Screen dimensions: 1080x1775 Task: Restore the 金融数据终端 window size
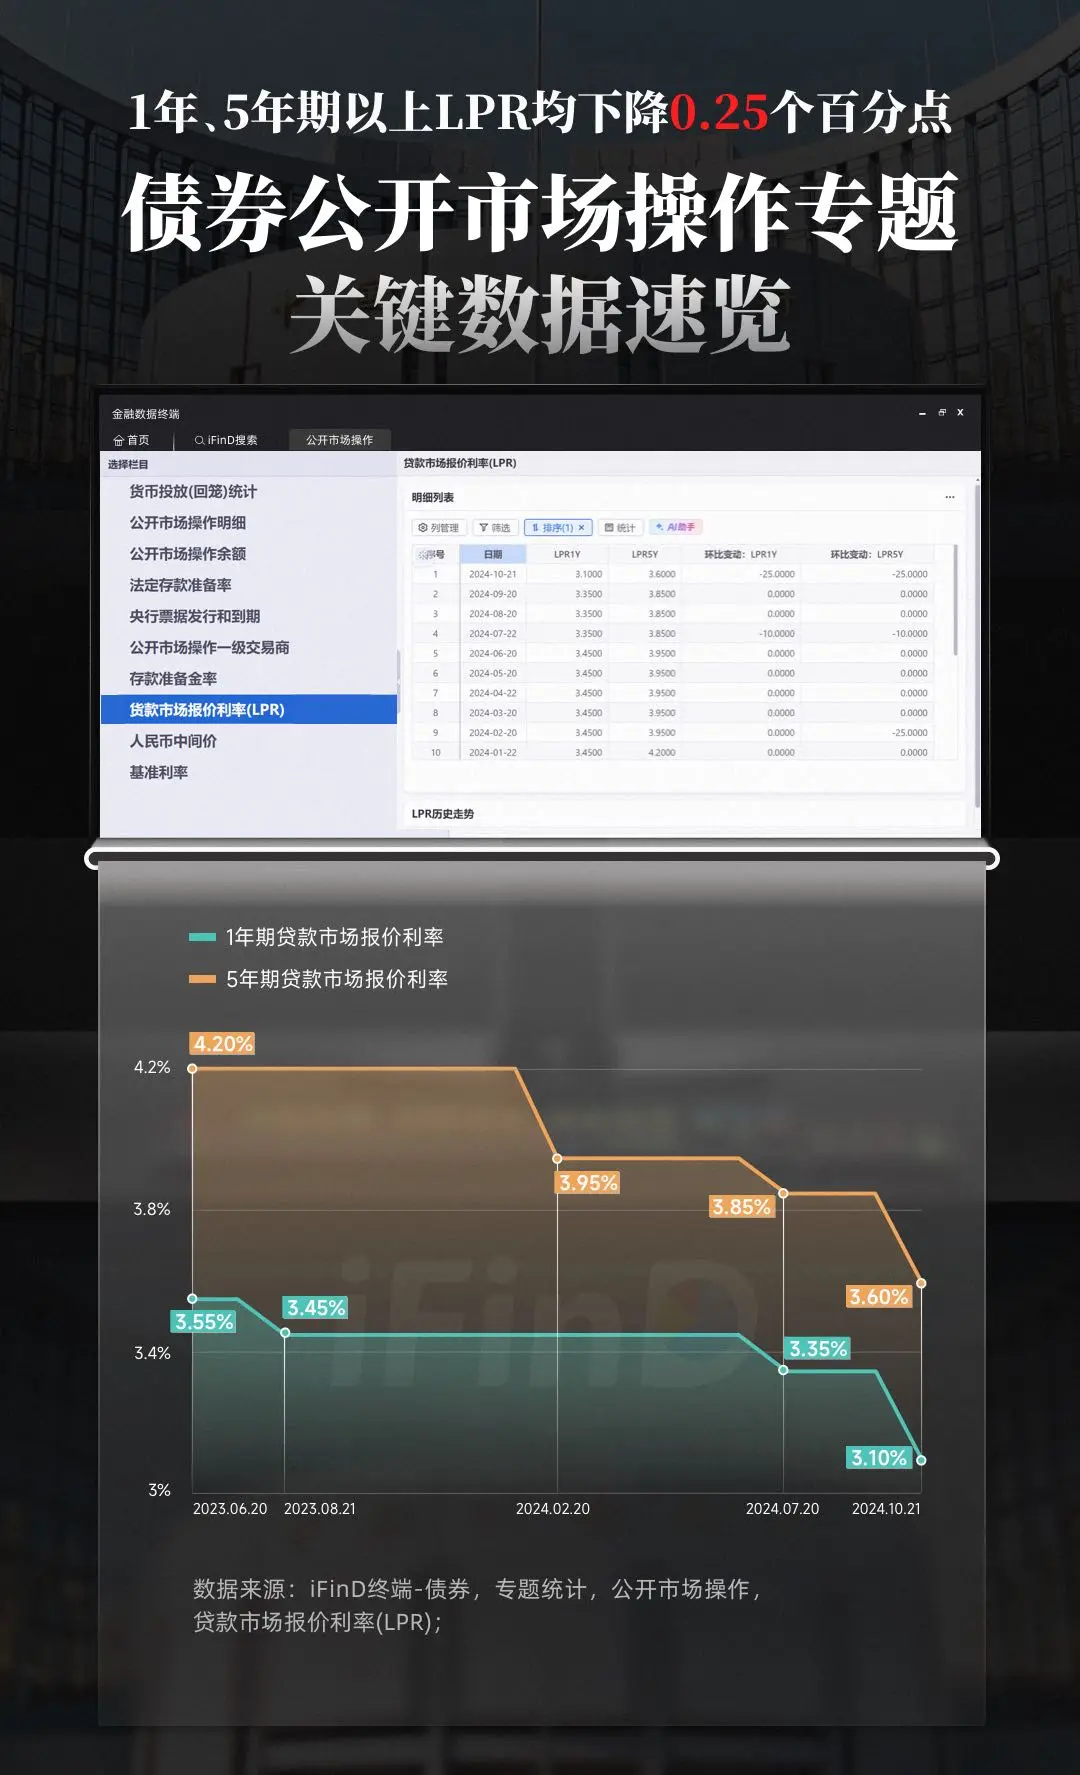pos(941,413)
